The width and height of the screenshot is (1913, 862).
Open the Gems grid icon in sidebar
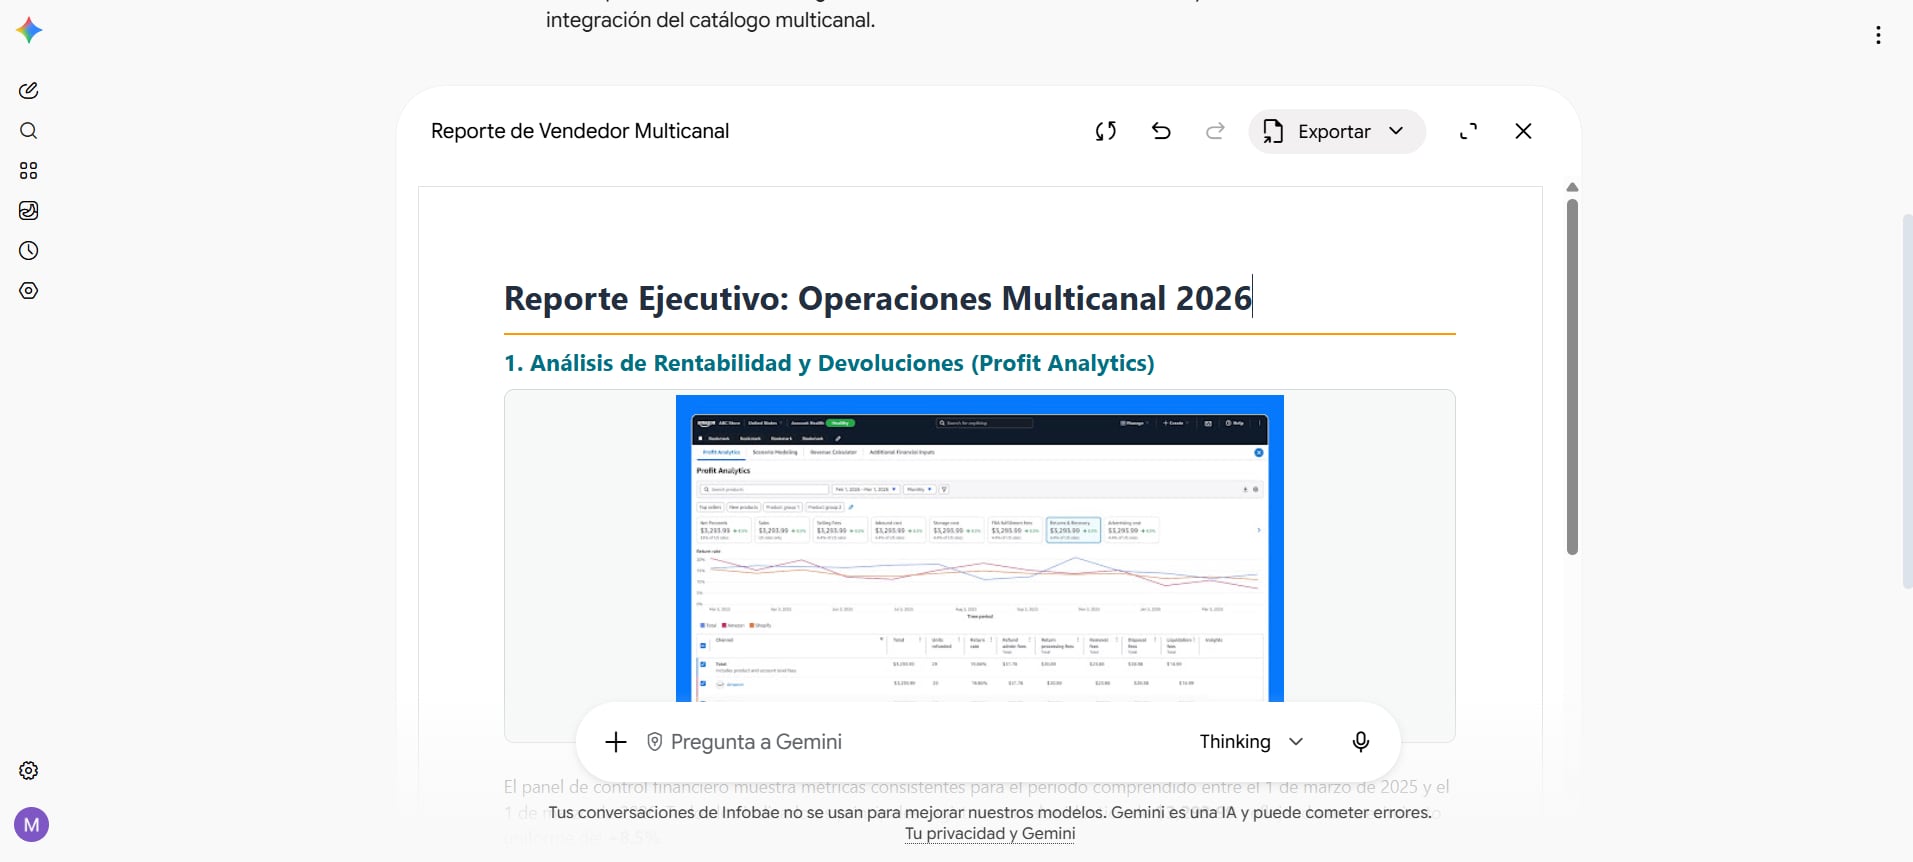click(x=29, y=171)
